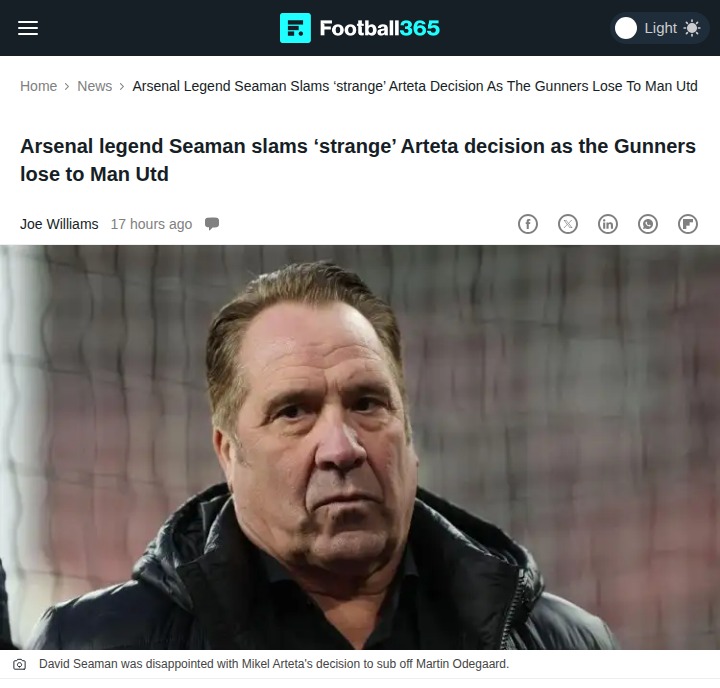Click the sun icon in the theme switcher
The image size is (720, 688).
tap(691, 28)
